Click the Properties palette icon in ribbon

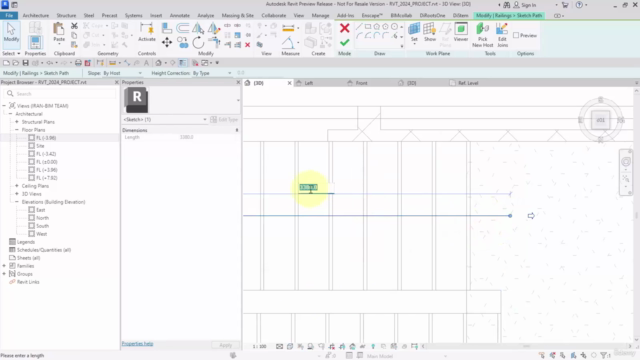coord(35,42)
